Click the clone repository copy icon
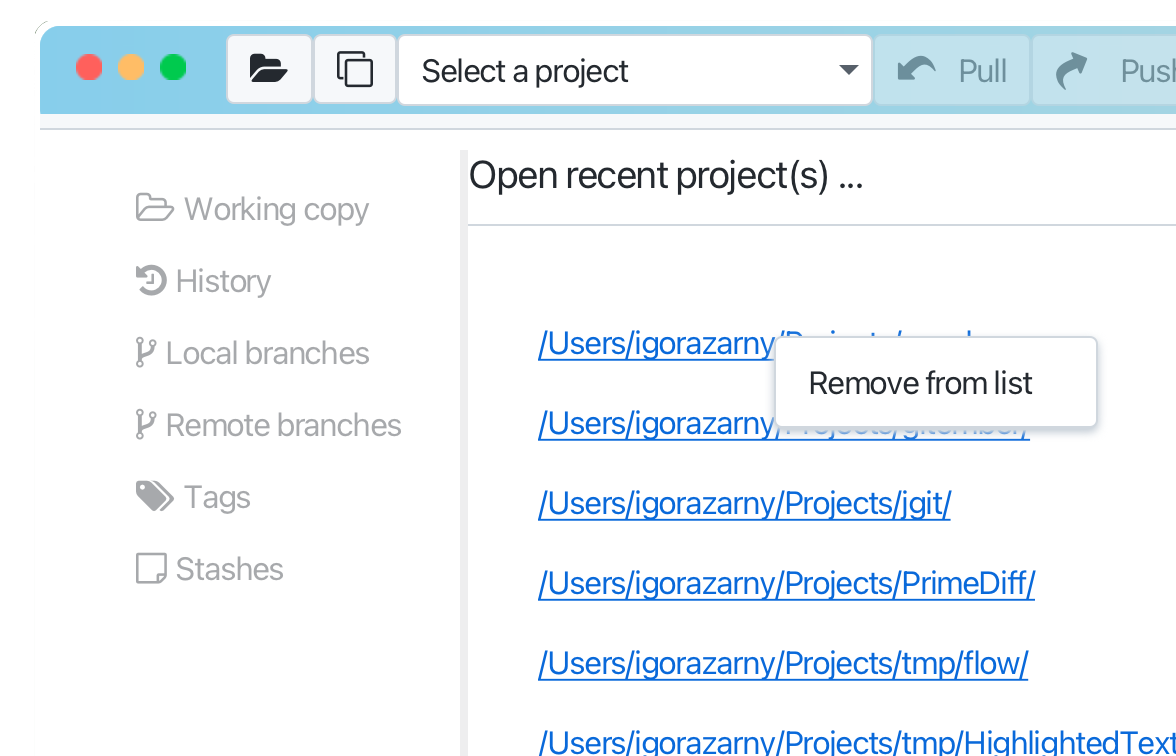Viewport: 1176px width, 756px height. [x=355, y=69]
